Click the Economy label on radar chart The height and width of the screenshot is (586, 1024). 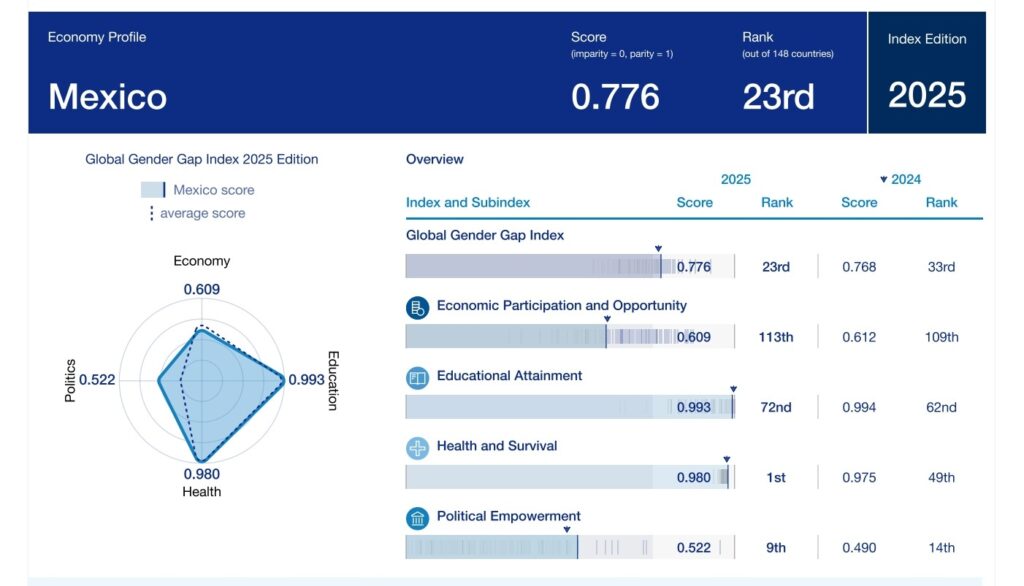(x=201, y=261)
